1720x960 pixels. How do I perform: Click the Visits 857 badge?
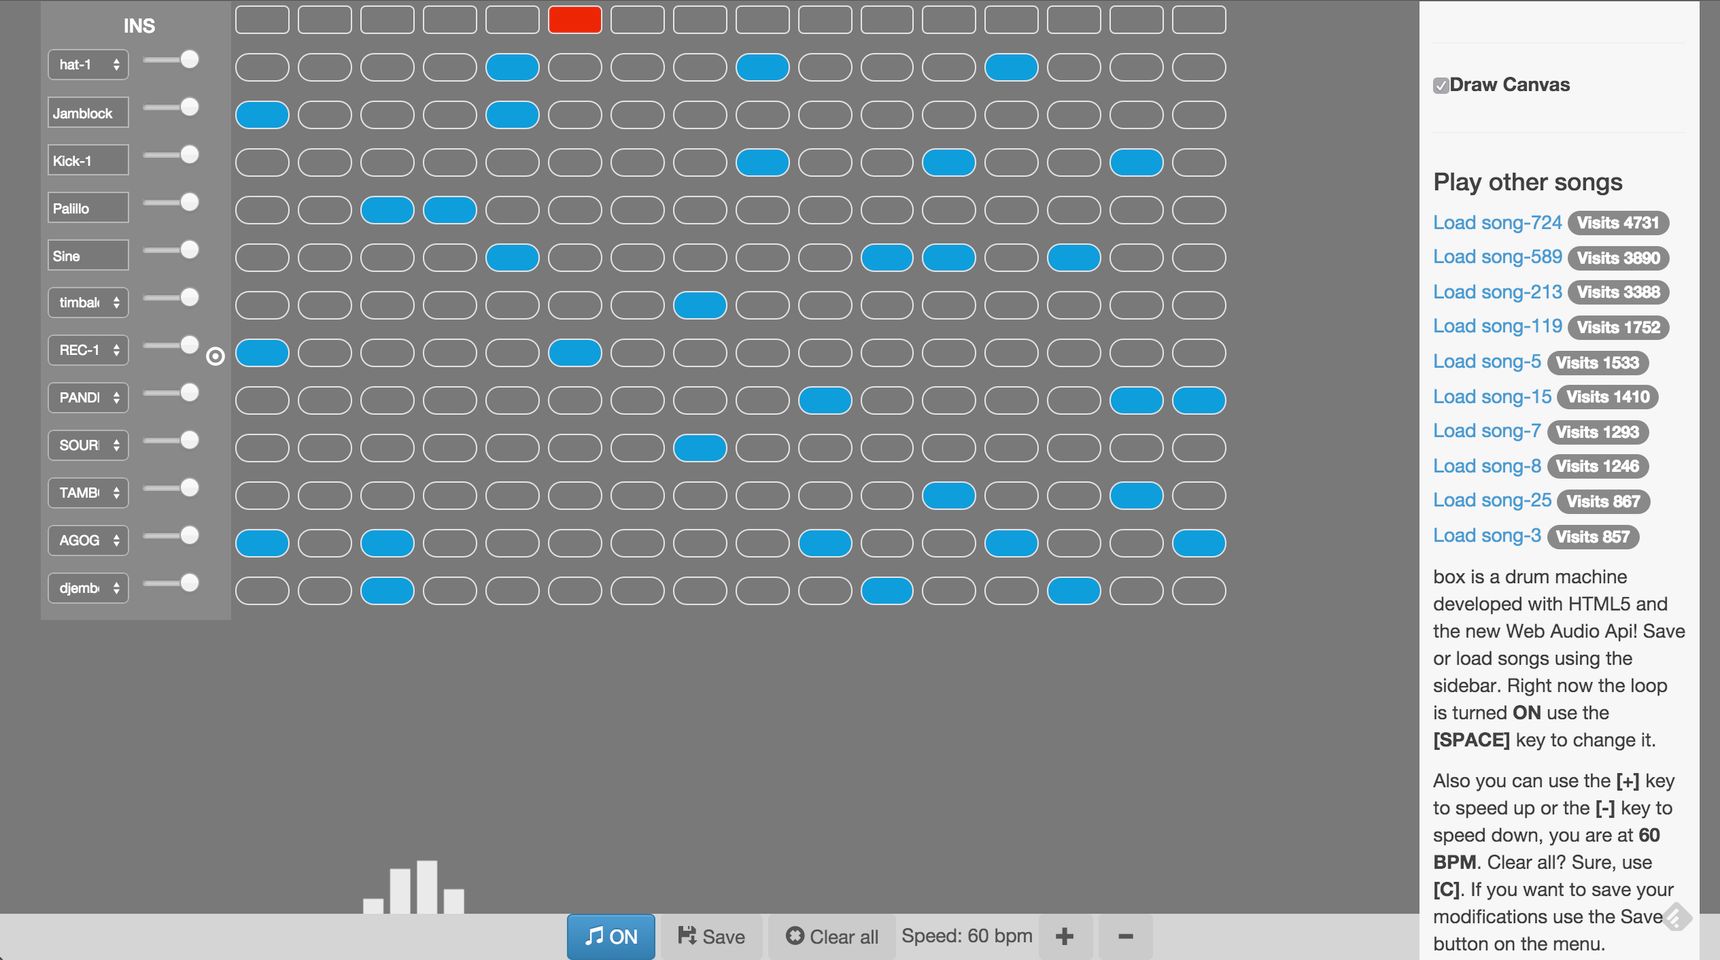coord(1592,537)
